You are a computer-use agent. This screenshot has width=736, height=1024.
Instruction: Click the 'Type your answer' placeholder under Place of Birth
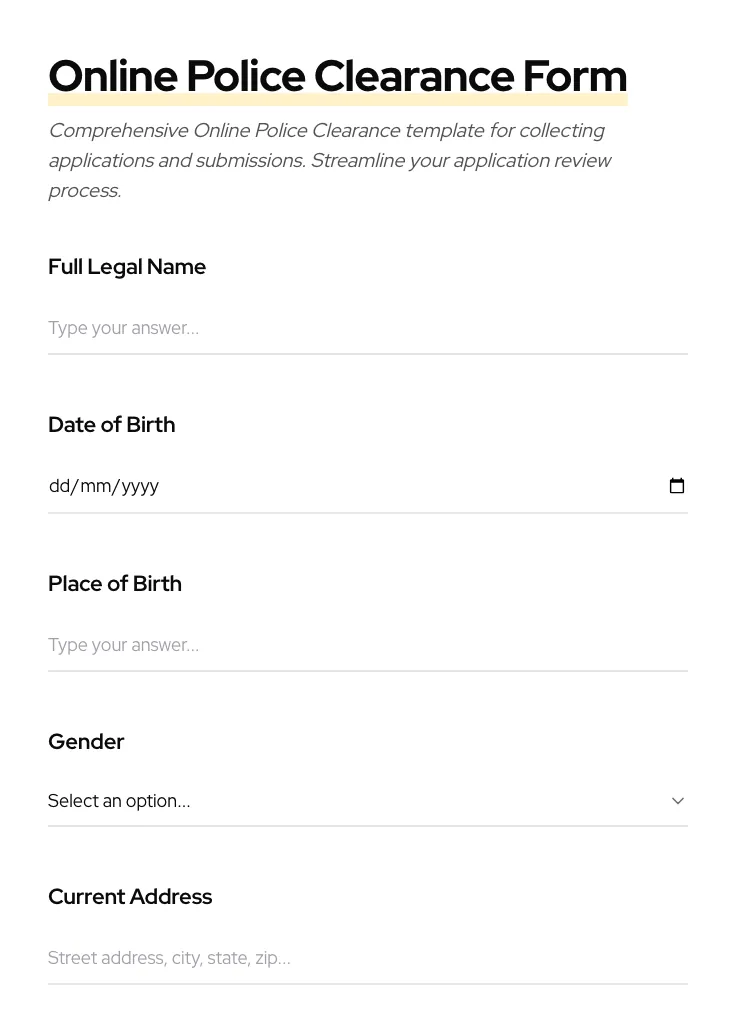(123, 645)
